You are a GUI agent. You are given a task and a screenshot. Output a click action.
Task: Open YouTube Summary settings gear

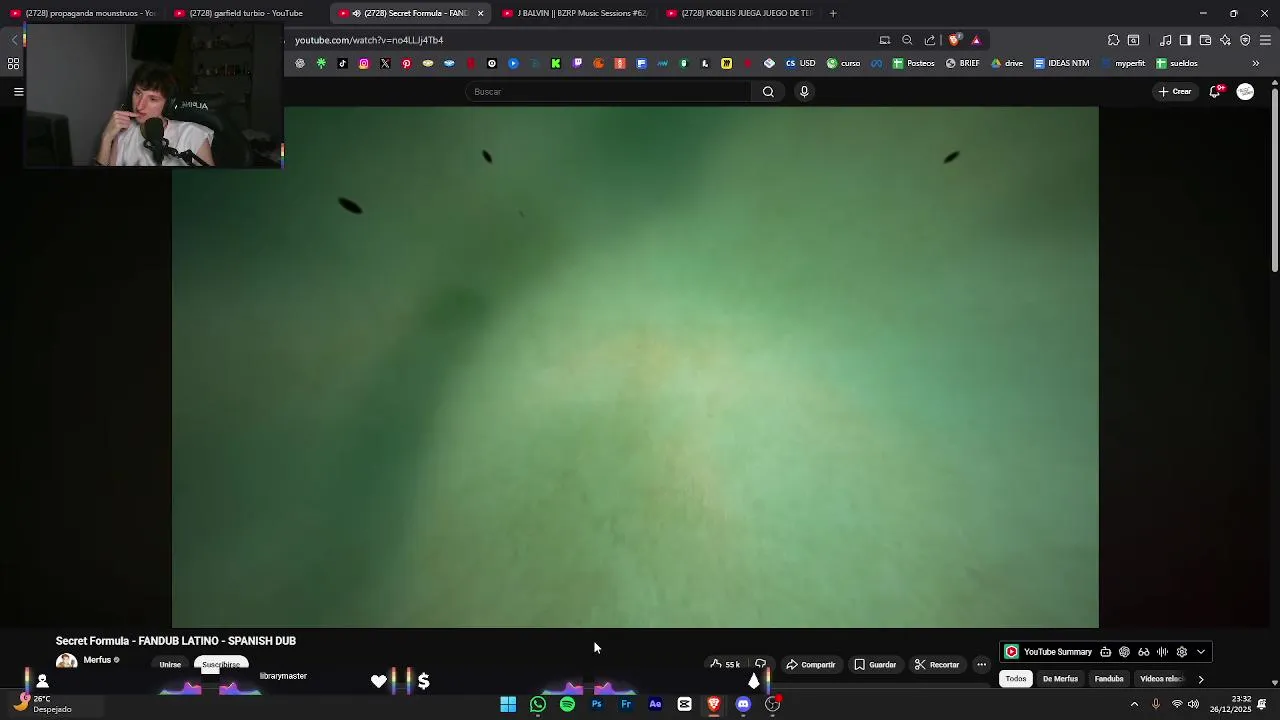pos(1182,652)
